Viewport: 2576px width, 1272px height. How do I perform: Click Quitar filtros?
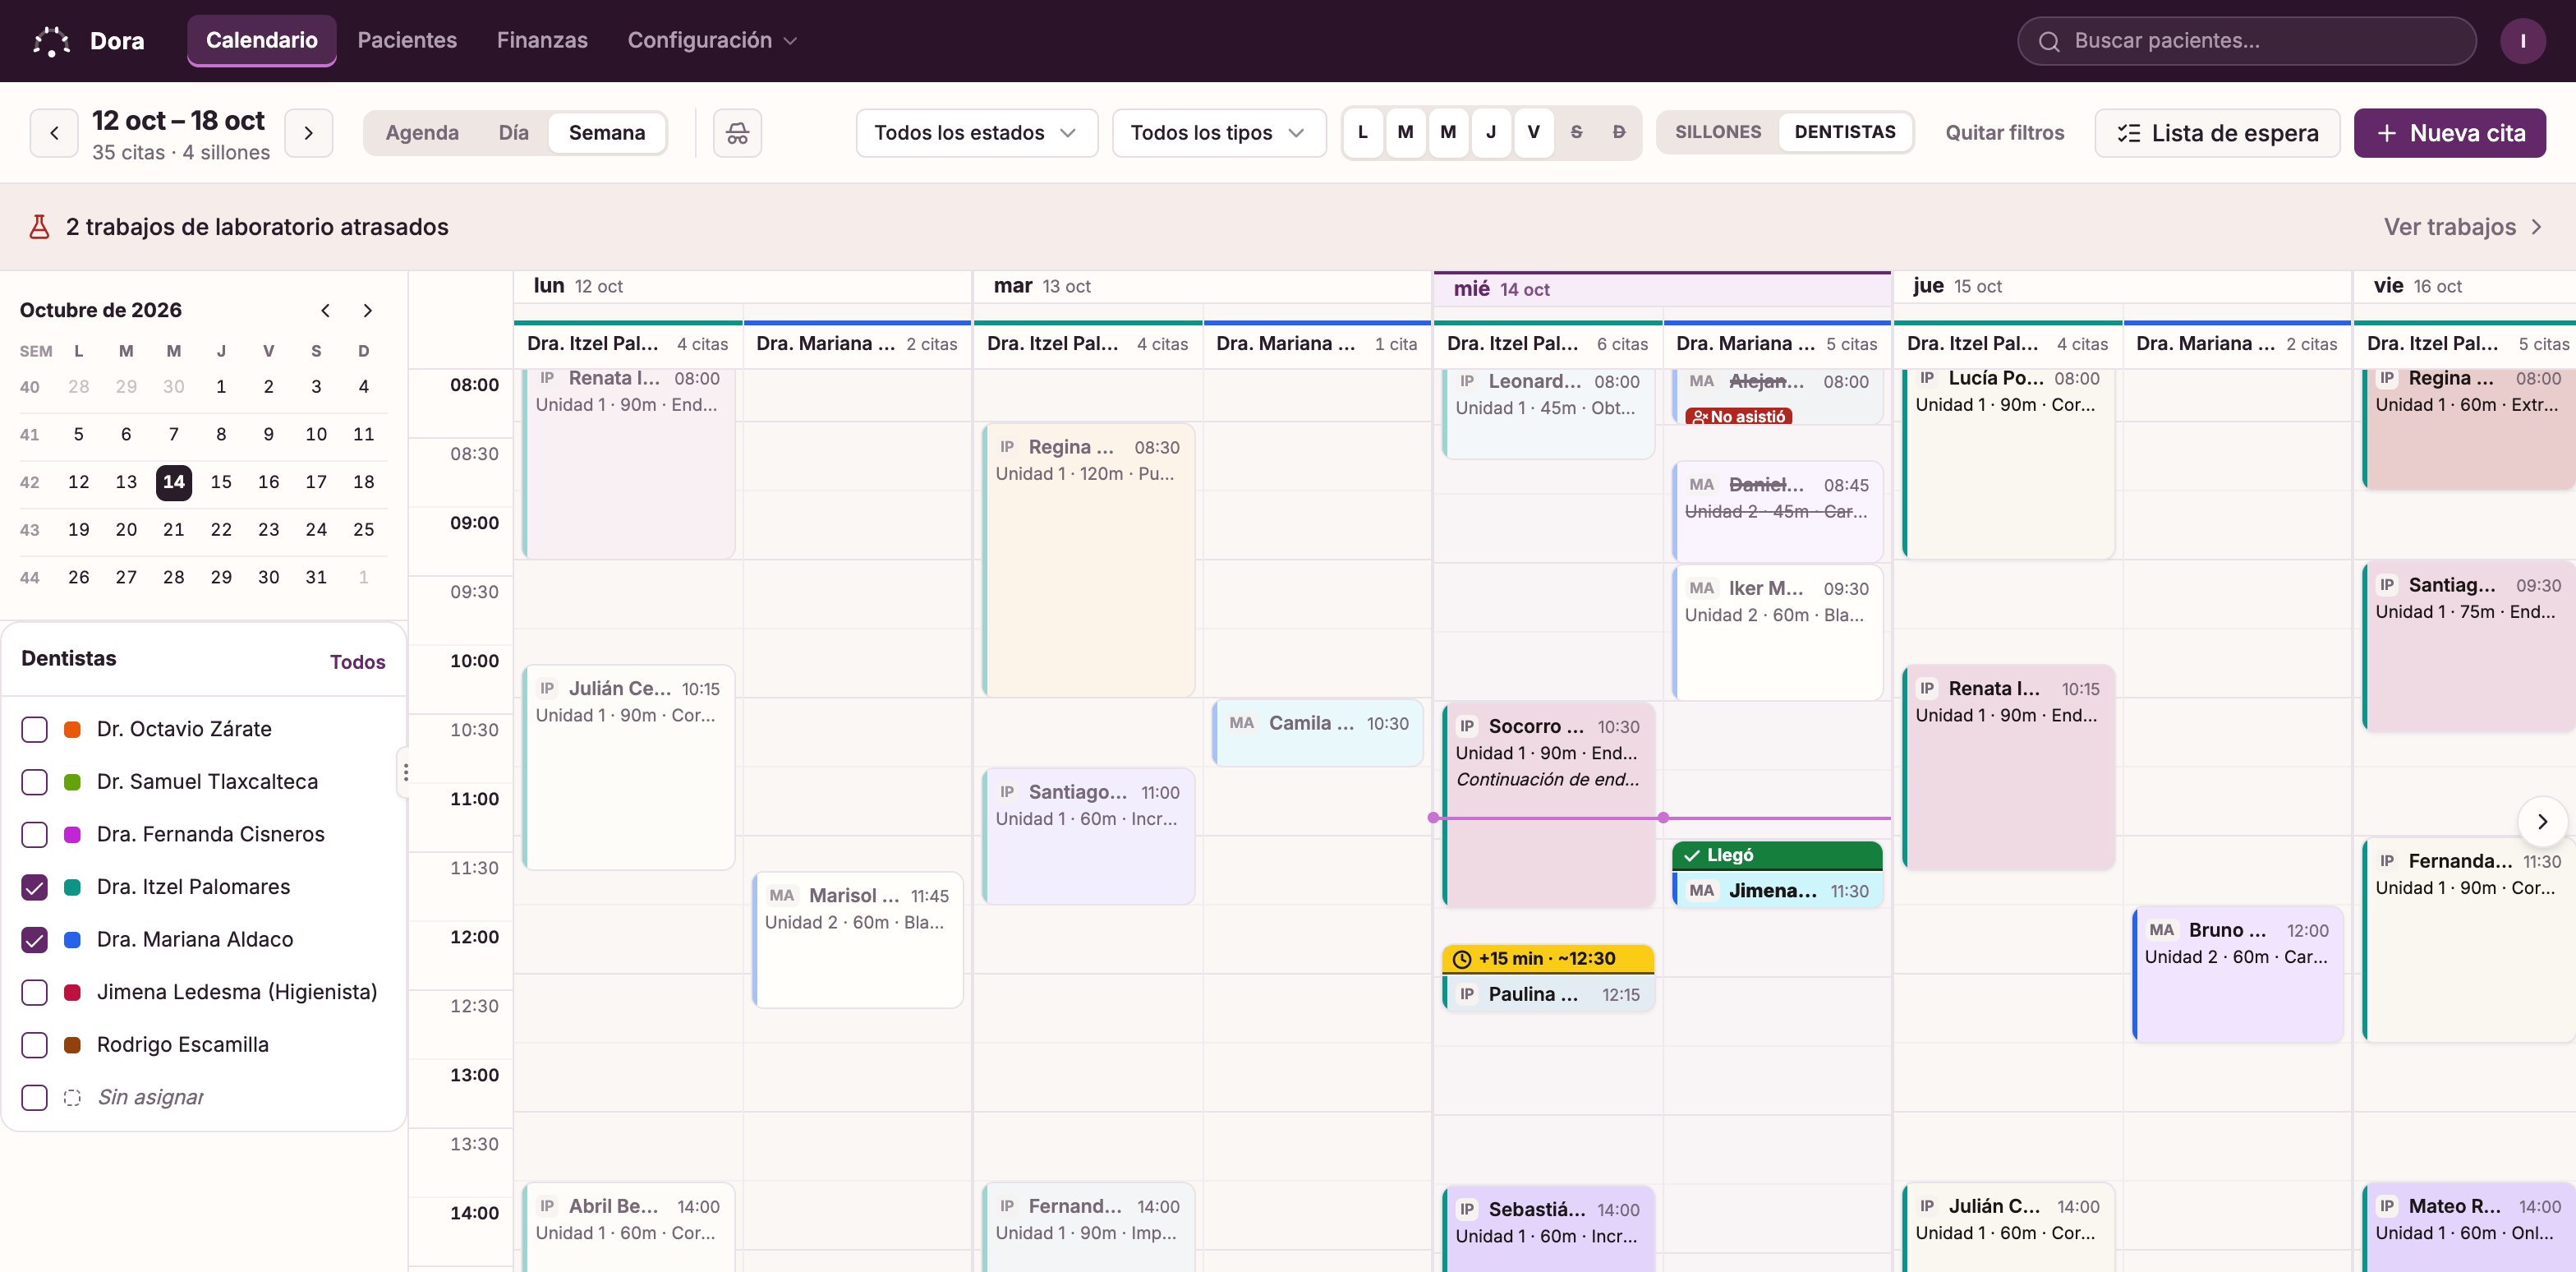point(2004,133)
